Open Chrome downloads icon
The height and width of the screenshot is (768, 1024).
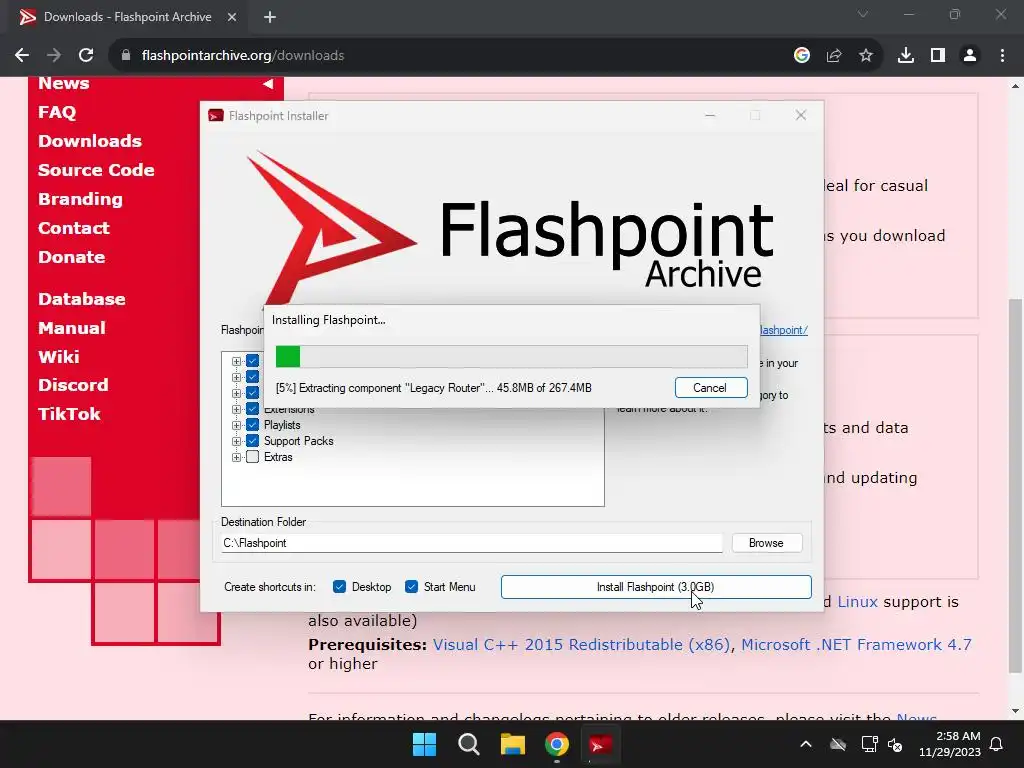pos(906,56)
